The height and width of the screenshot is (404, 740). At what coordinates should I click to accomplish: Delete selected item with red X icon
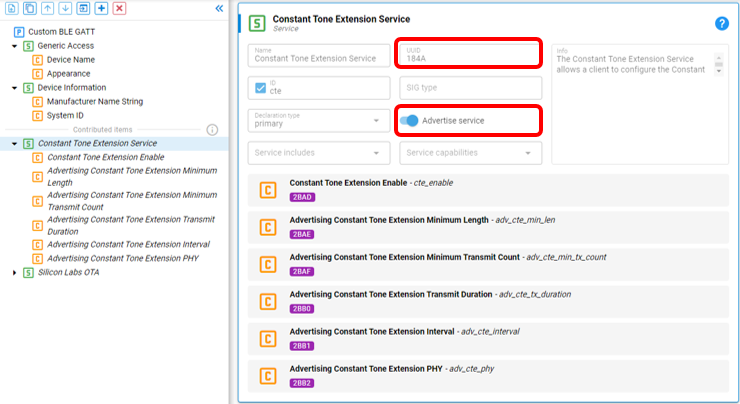[119, 8]
